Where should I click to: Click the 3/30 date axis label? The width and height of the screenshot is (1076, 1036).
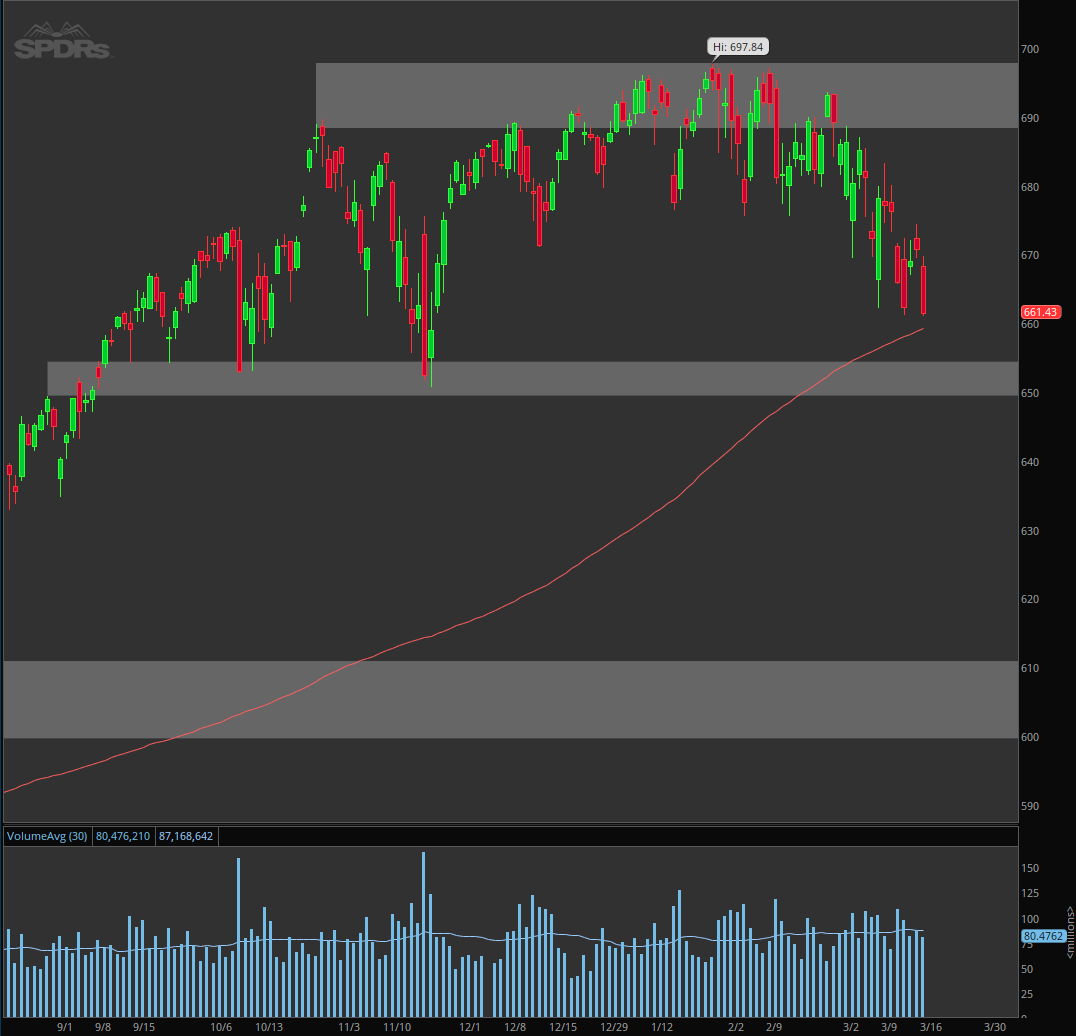pos(995,1027)
